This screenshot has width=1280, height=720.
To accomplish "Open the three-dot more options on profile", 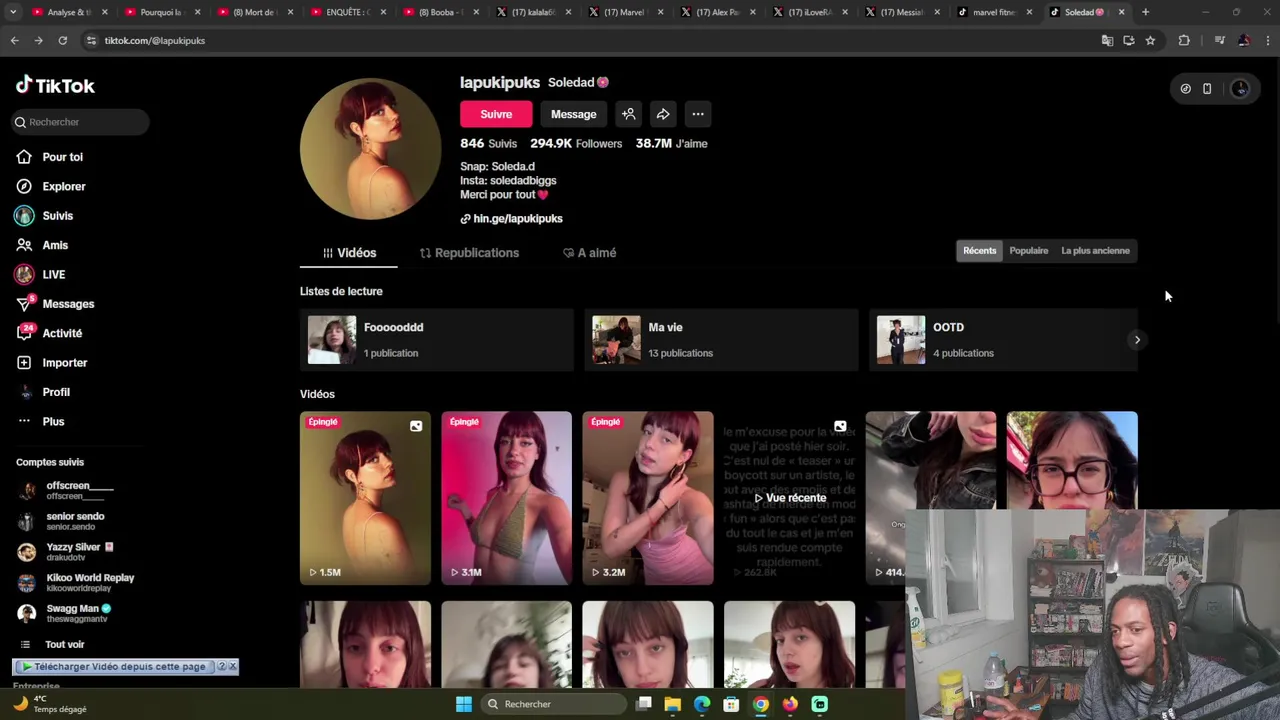I will click(698, 114).
